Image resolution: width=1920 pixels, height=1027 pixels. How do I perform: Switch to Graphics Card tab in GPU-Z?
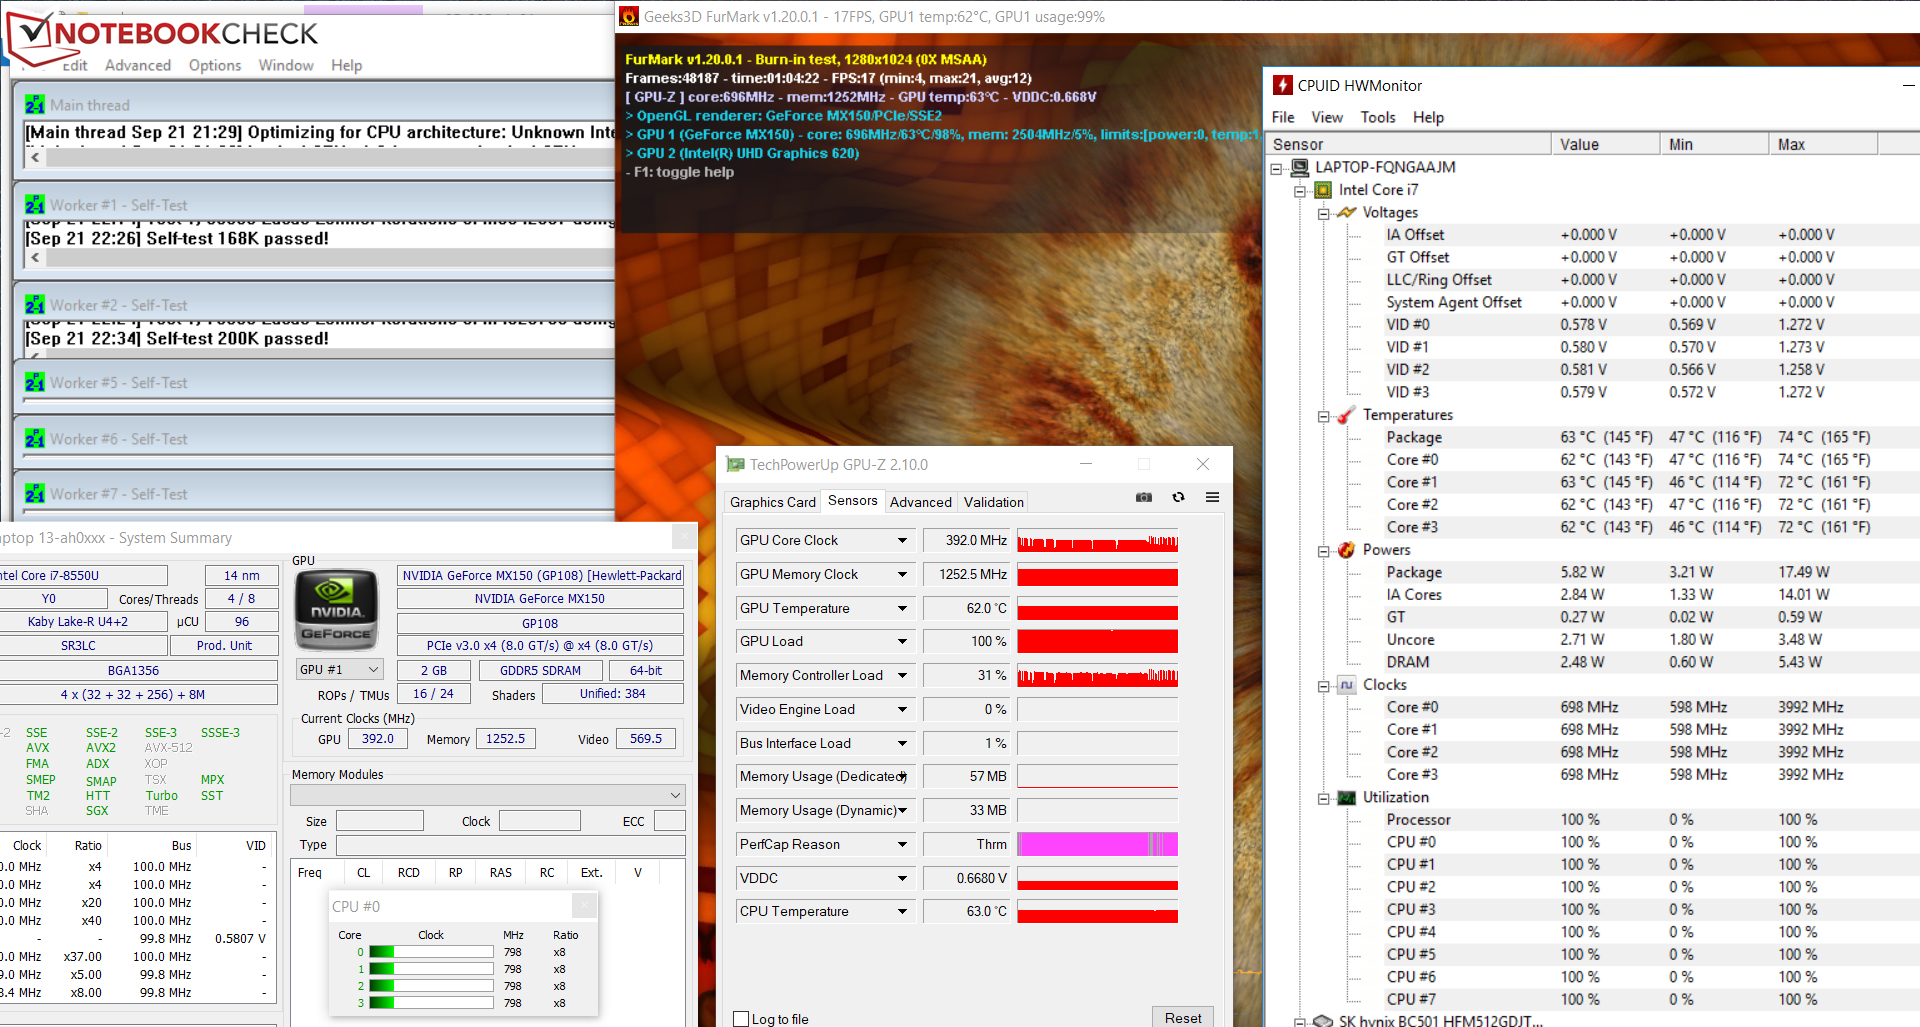(x=773, y=502)
